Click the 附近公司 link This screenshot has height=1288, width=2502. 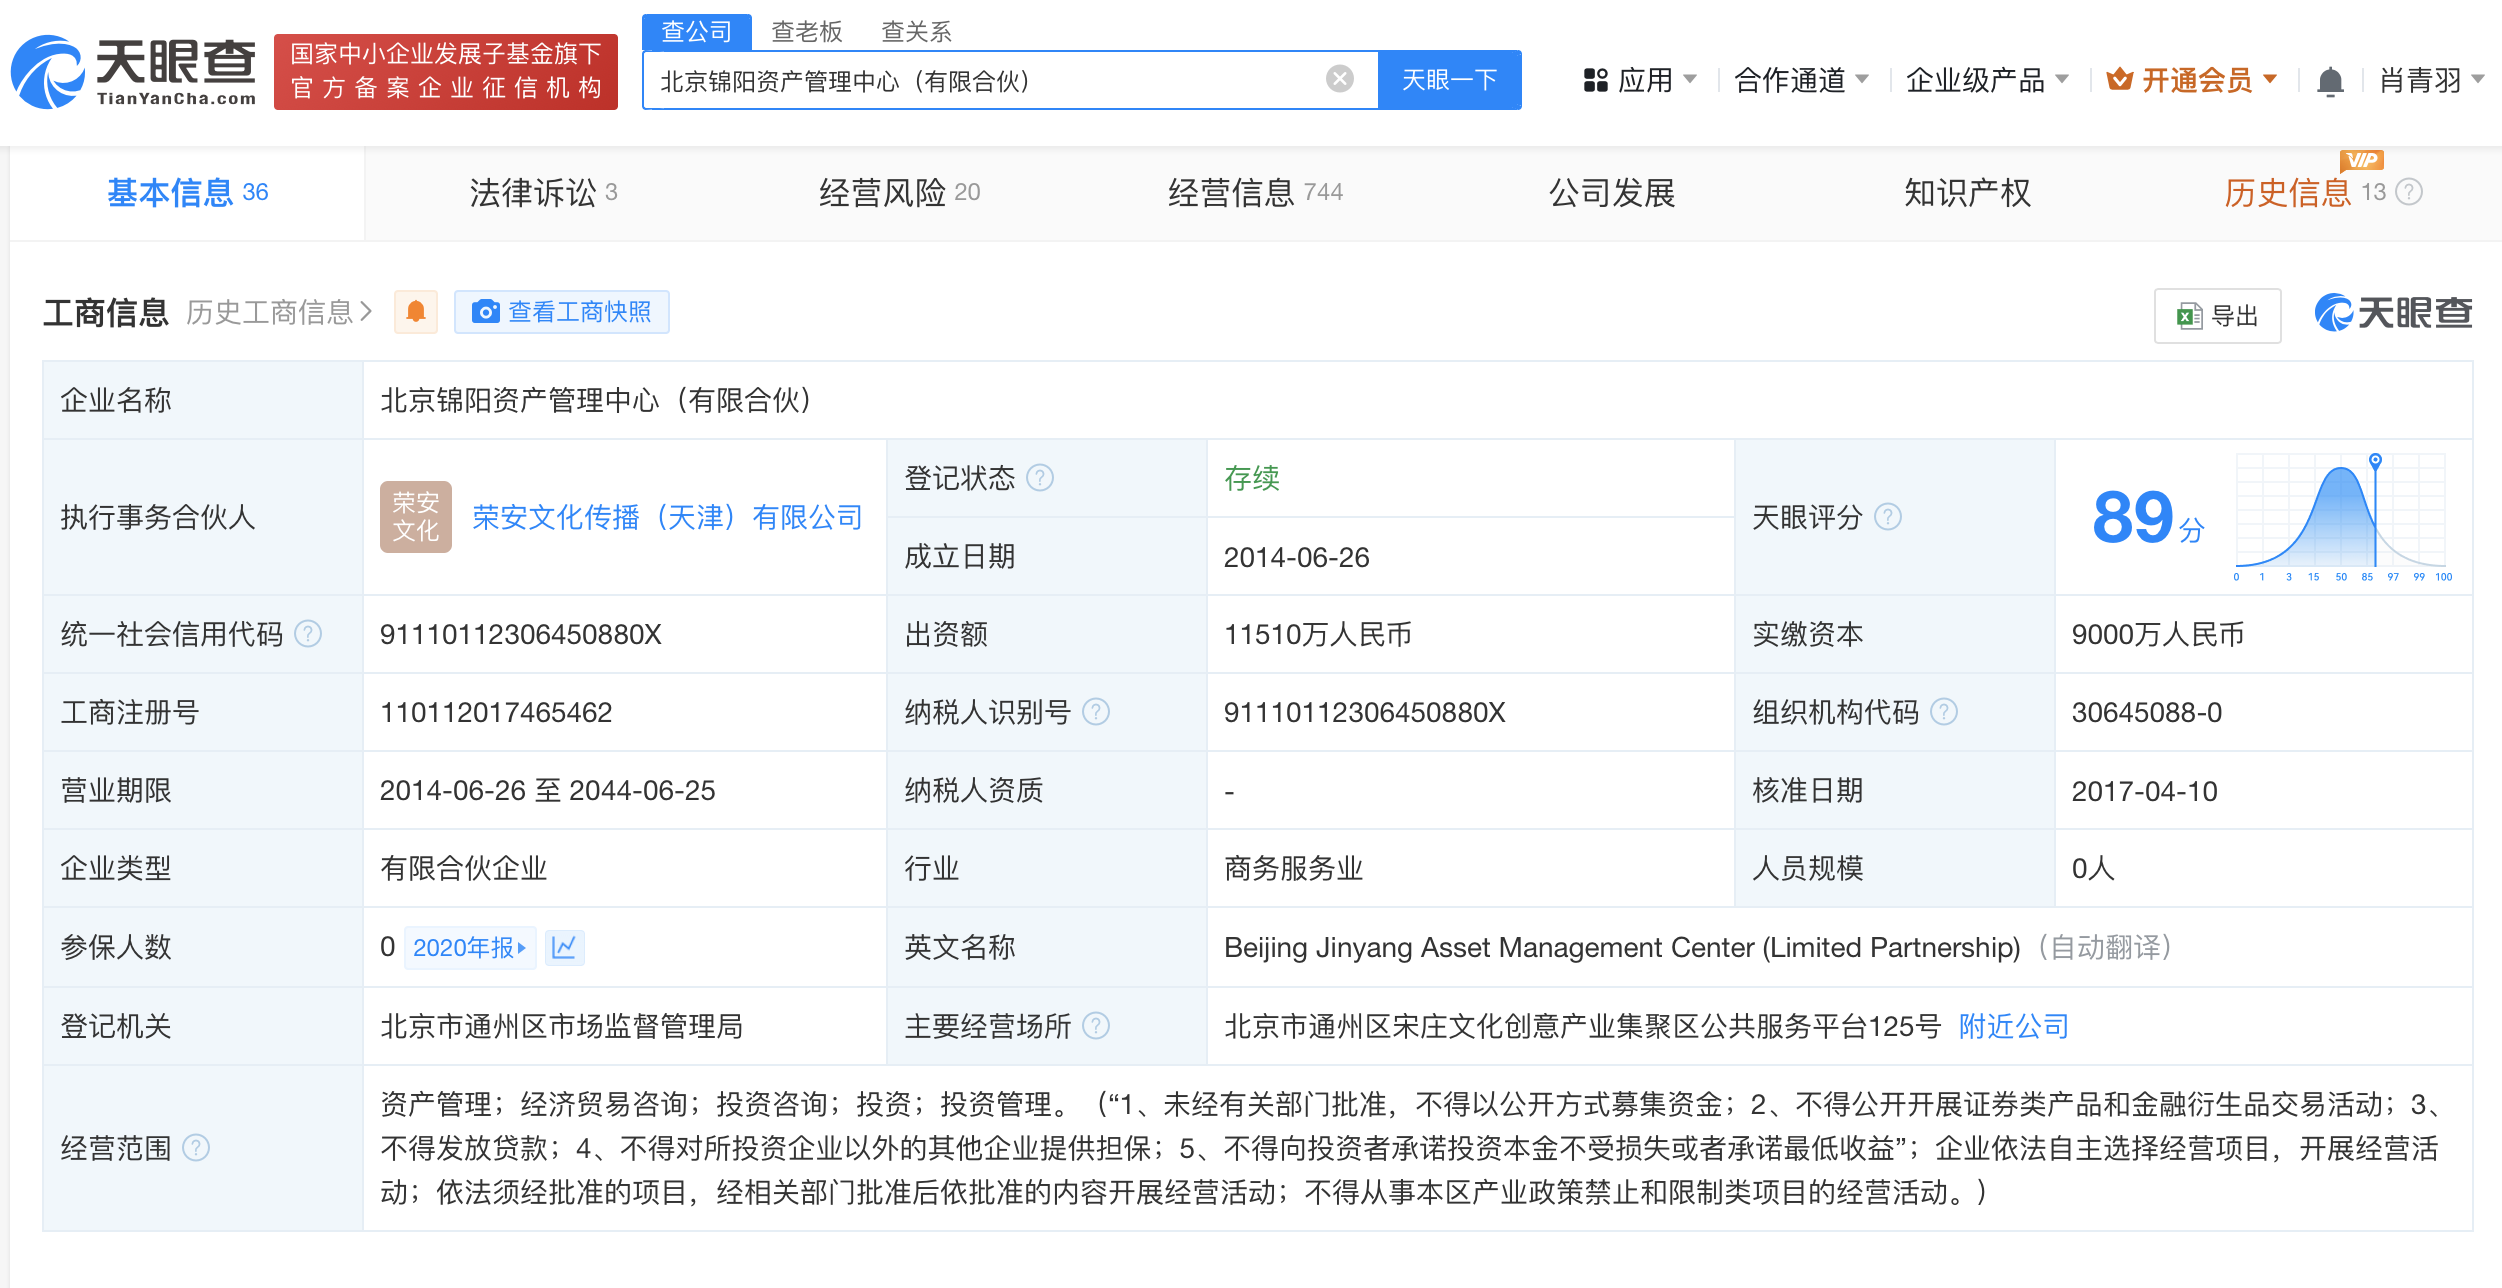[2013, 1026]
